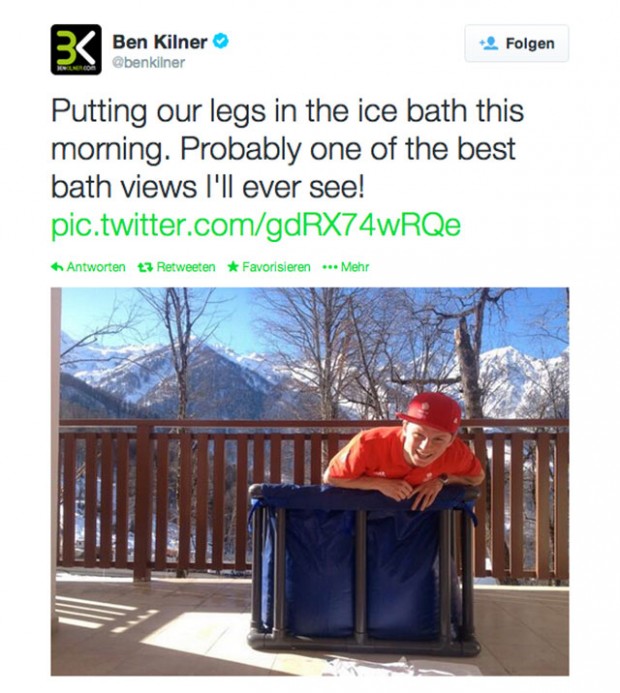Click the tweet text about ice bath

(x=287, y=149)
